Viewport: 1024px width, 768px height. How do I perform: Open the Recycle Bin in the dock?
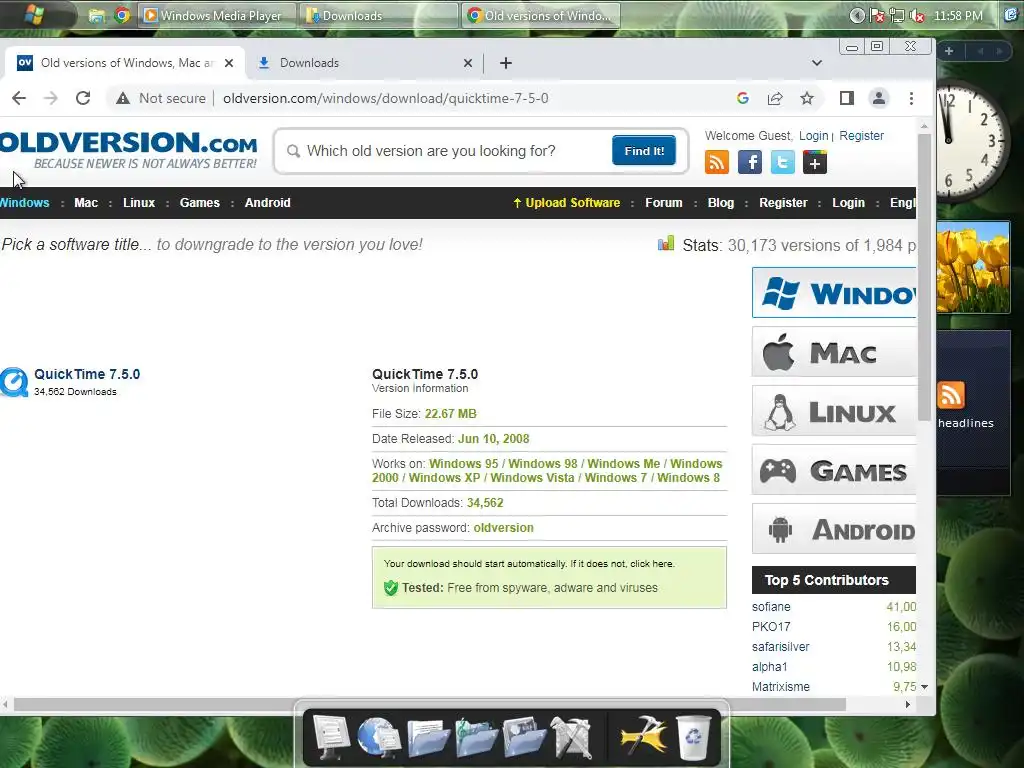[693, 738]
